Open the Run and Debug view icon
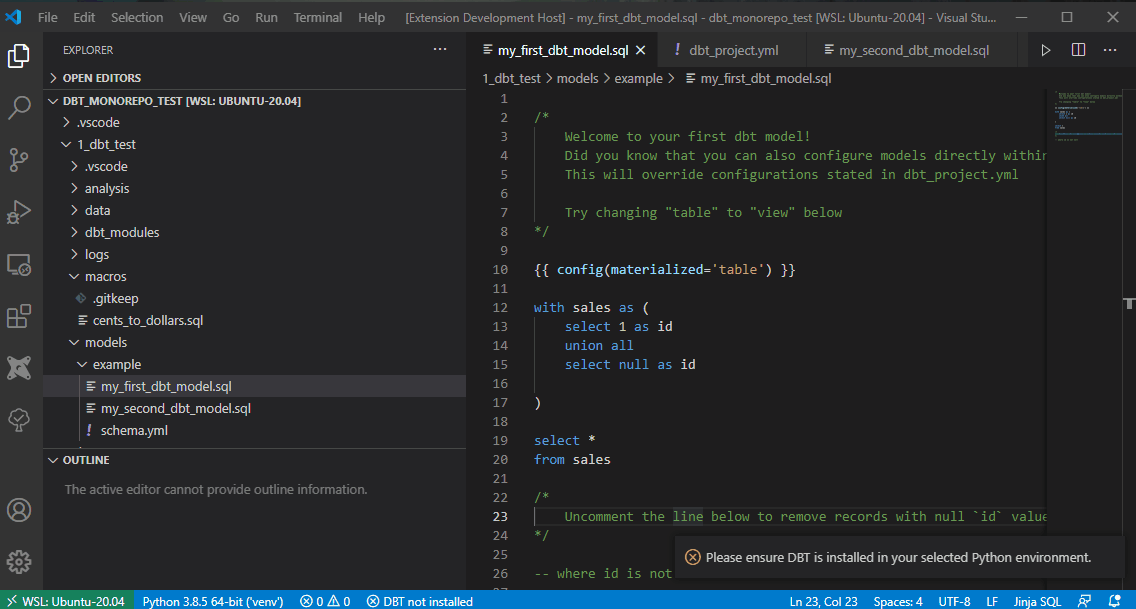The image size is (1136, 609). (x=19, y=212)
